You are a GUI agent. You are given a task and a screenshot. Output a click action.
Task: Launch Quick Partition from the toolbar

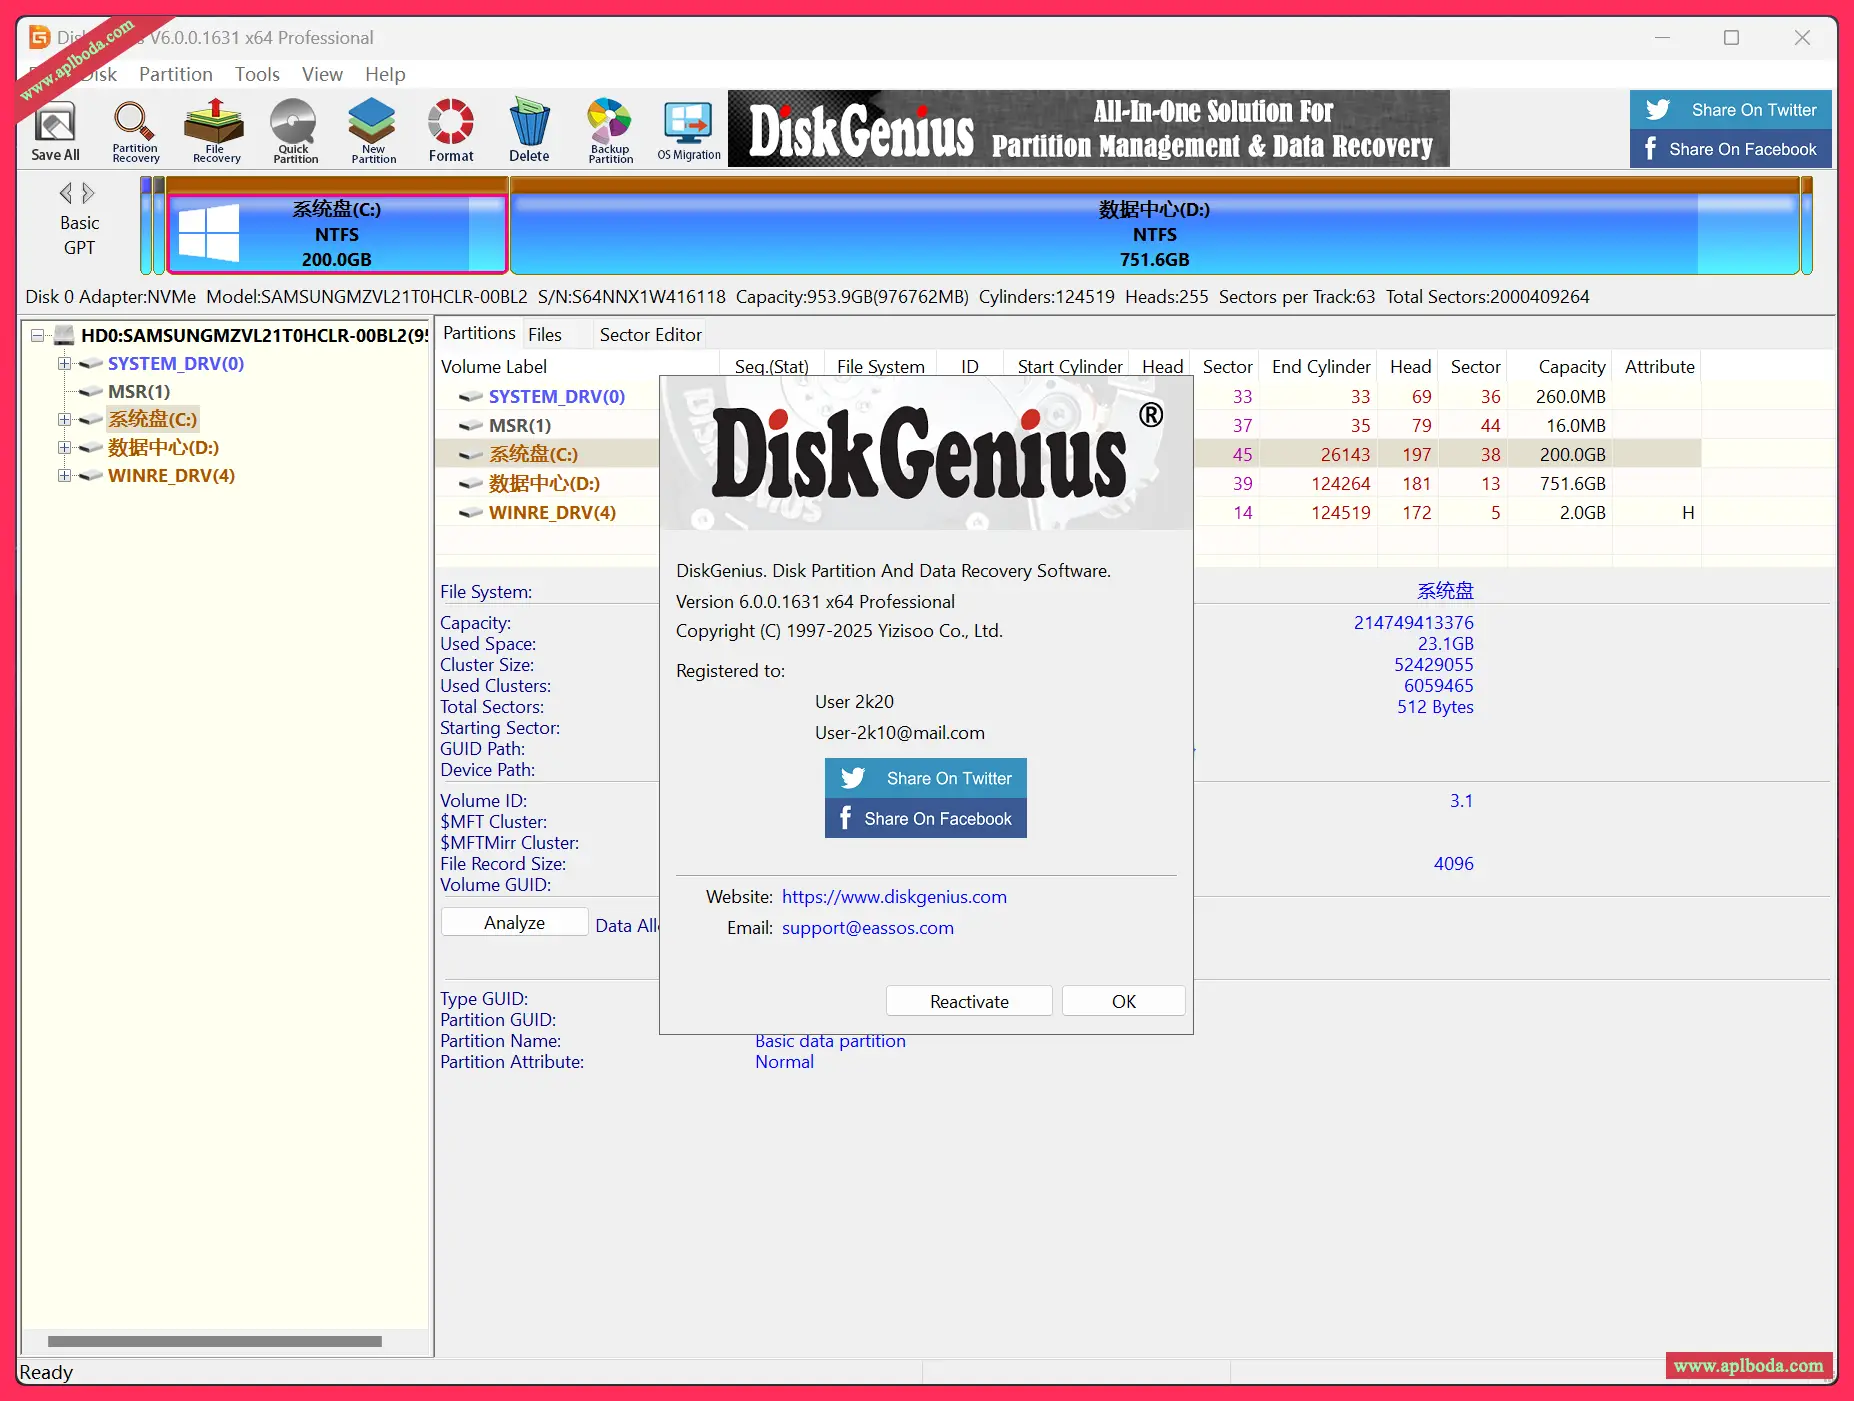(294, 130)
